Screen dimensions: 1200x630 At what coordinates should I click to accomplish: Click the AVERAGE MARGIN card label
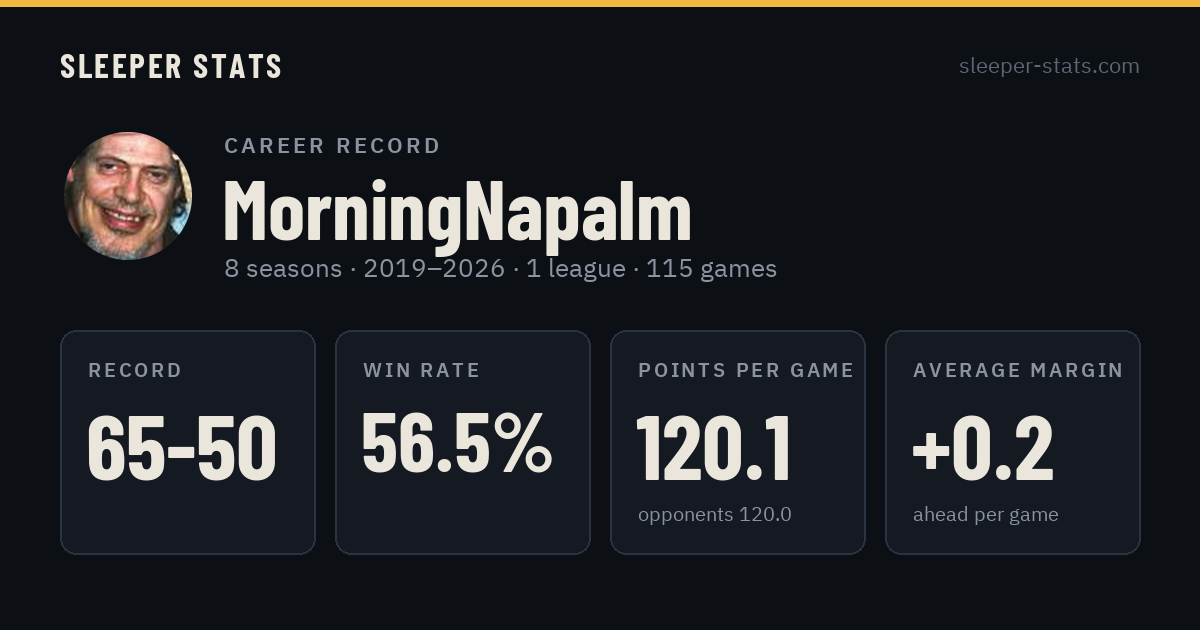(1018, 371)
